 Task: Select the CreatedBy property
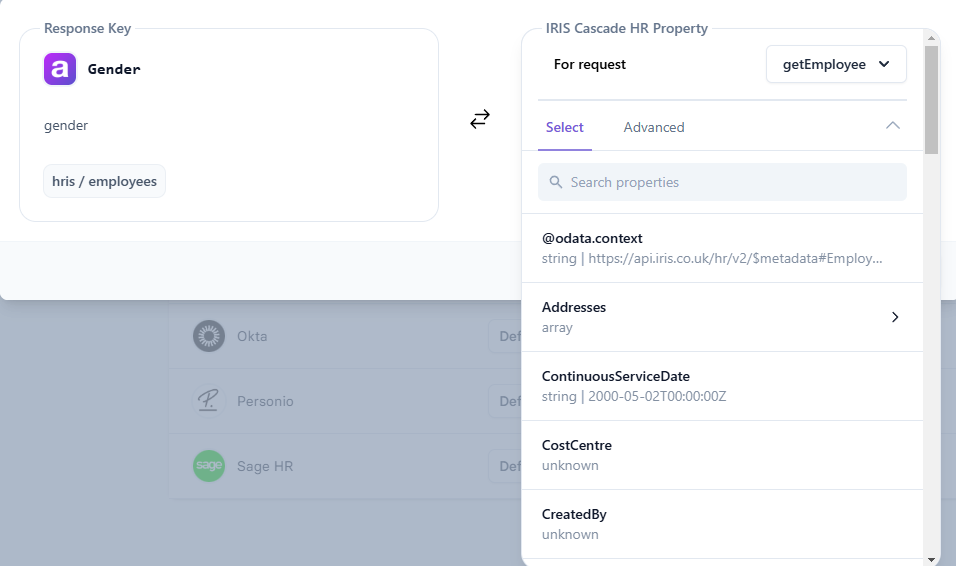[722, 524]
